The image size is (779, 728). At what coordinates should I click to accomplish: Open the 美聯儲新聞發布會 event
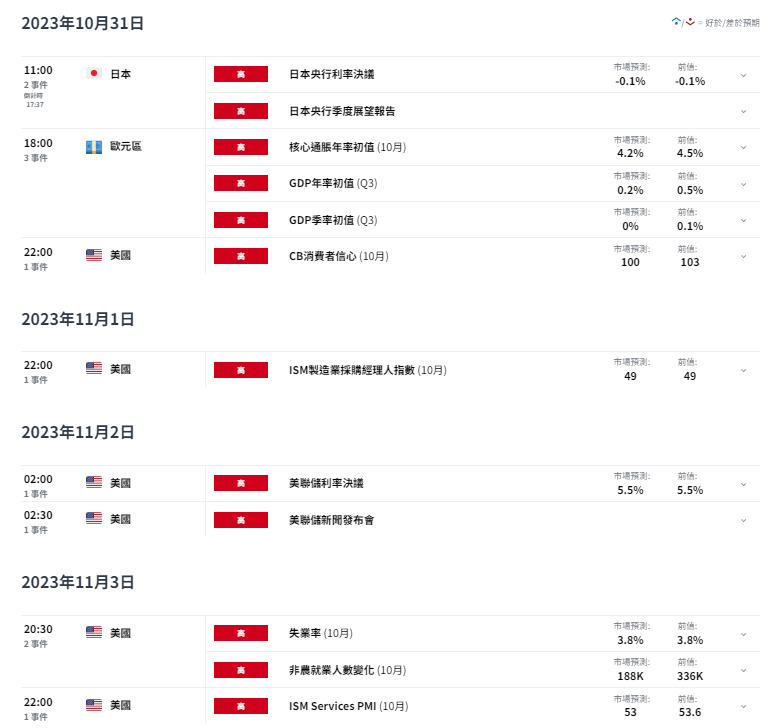(x=331, y=520)
